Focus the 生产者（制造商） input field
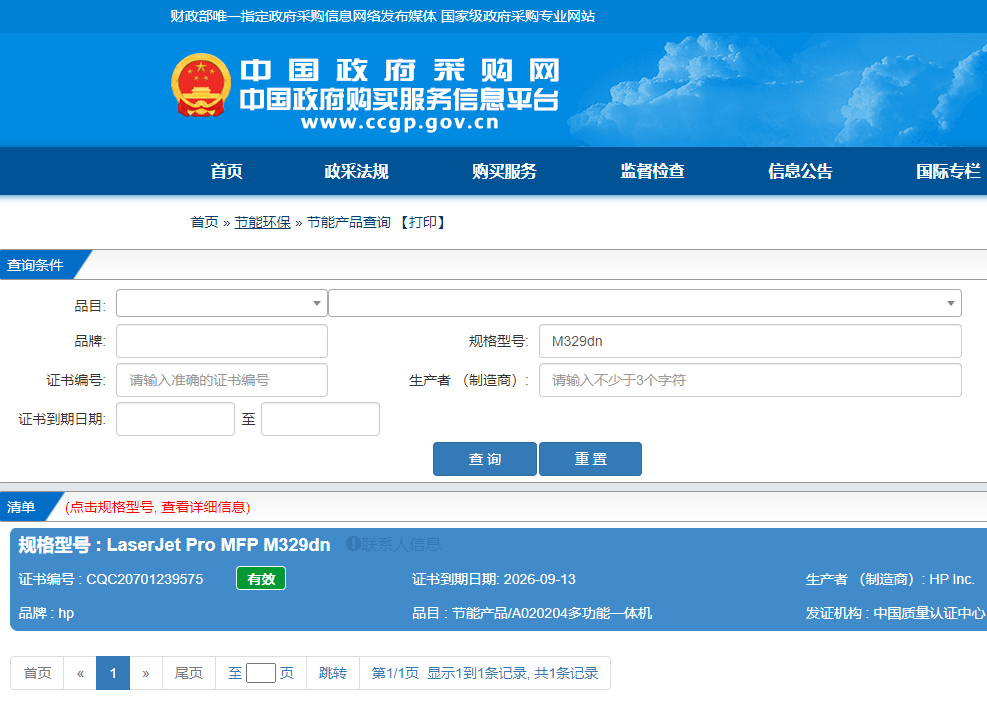The width and height of the screenshot is (987, 703). 750,380
